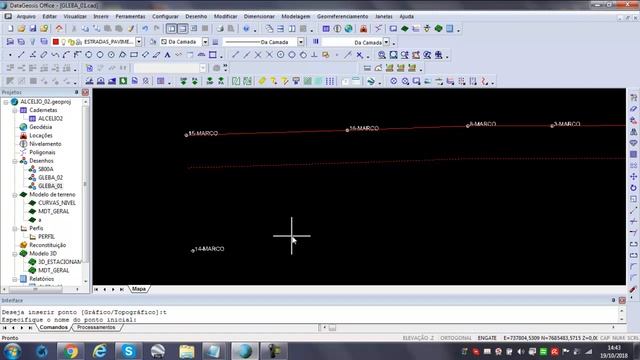Open the Ferramentas menu
Viewport: 640px width, 360px height.
[x=130, y=16]
